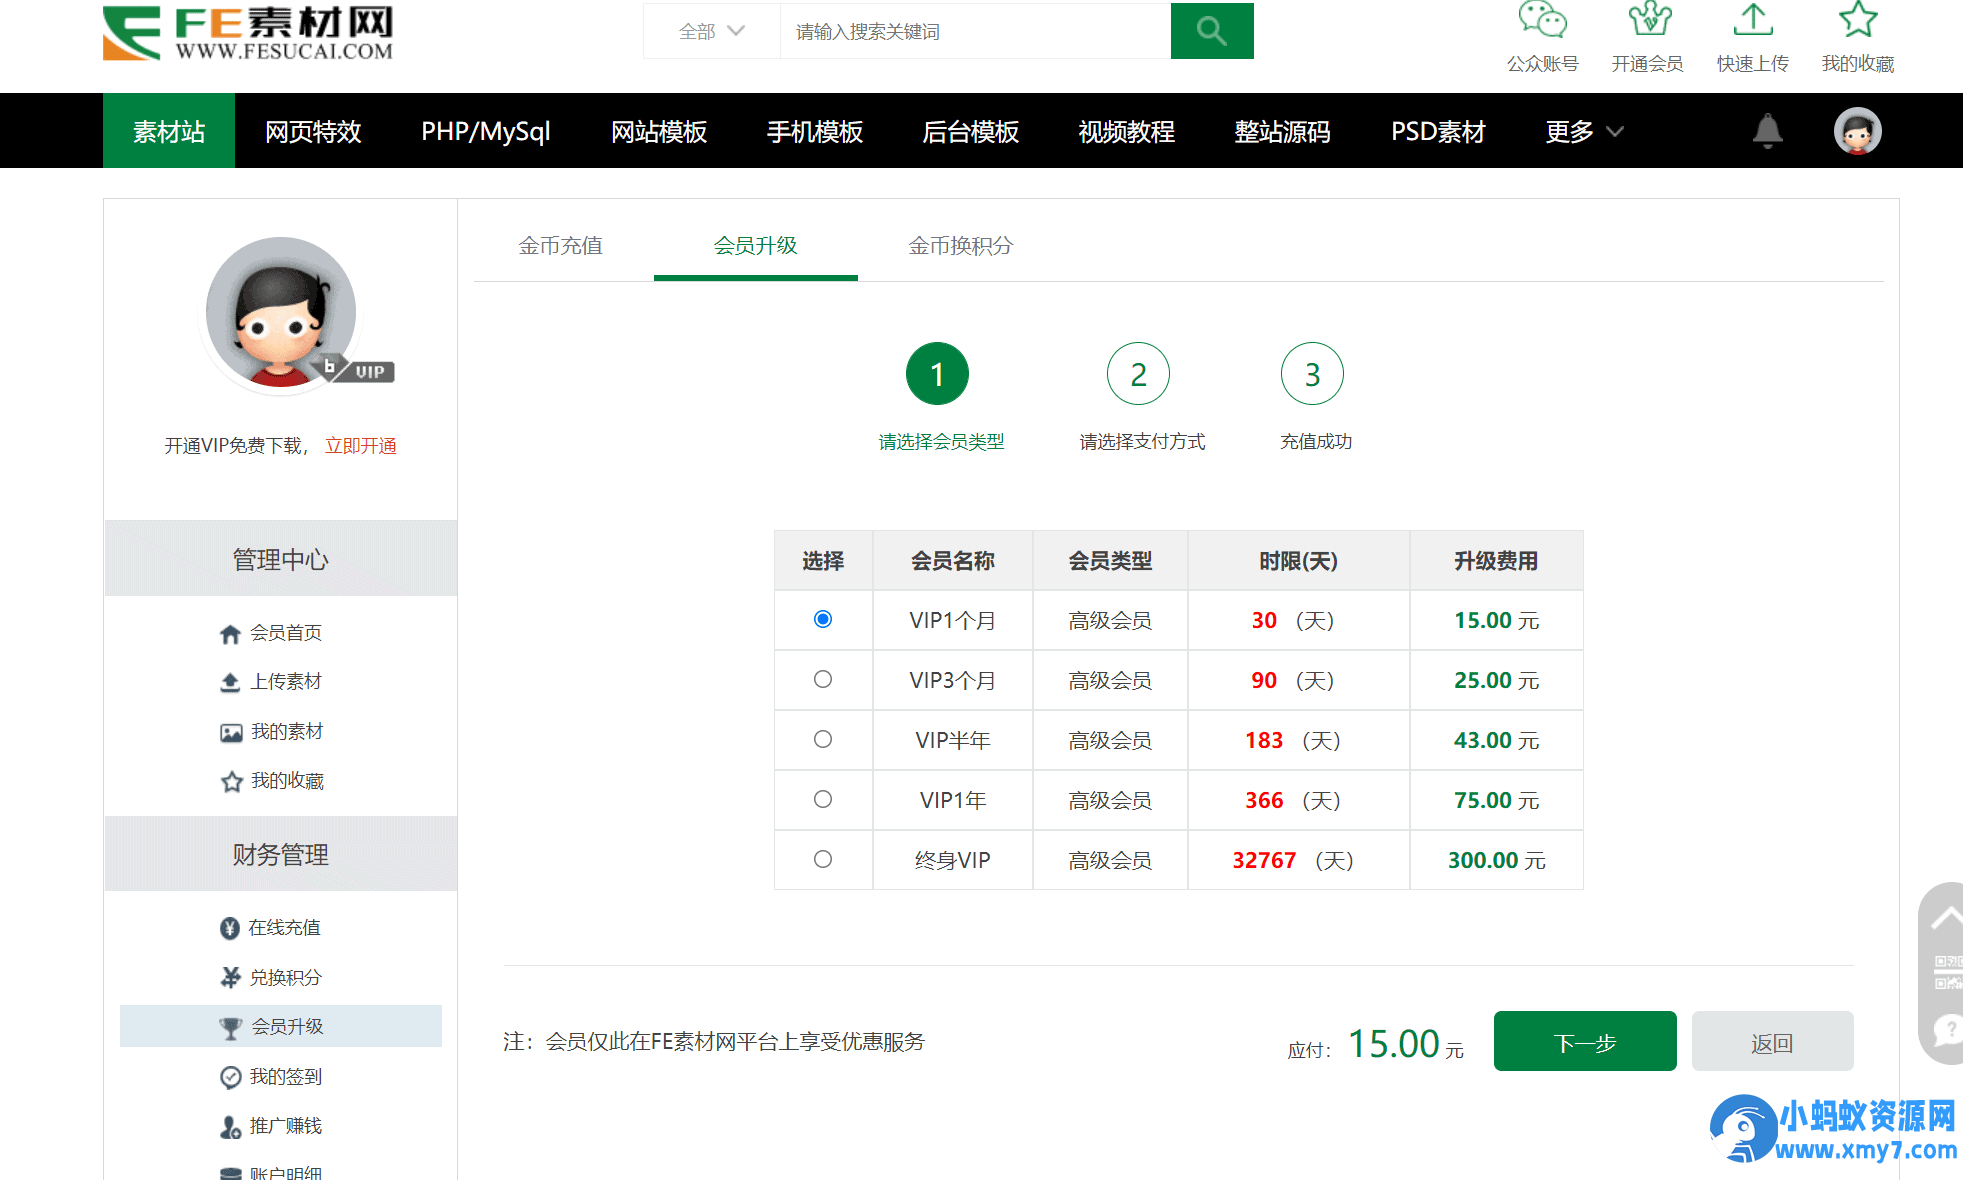Open 后台模板 in the navigation bar
Screen dimensions: 1963x1180
point(971,131)
